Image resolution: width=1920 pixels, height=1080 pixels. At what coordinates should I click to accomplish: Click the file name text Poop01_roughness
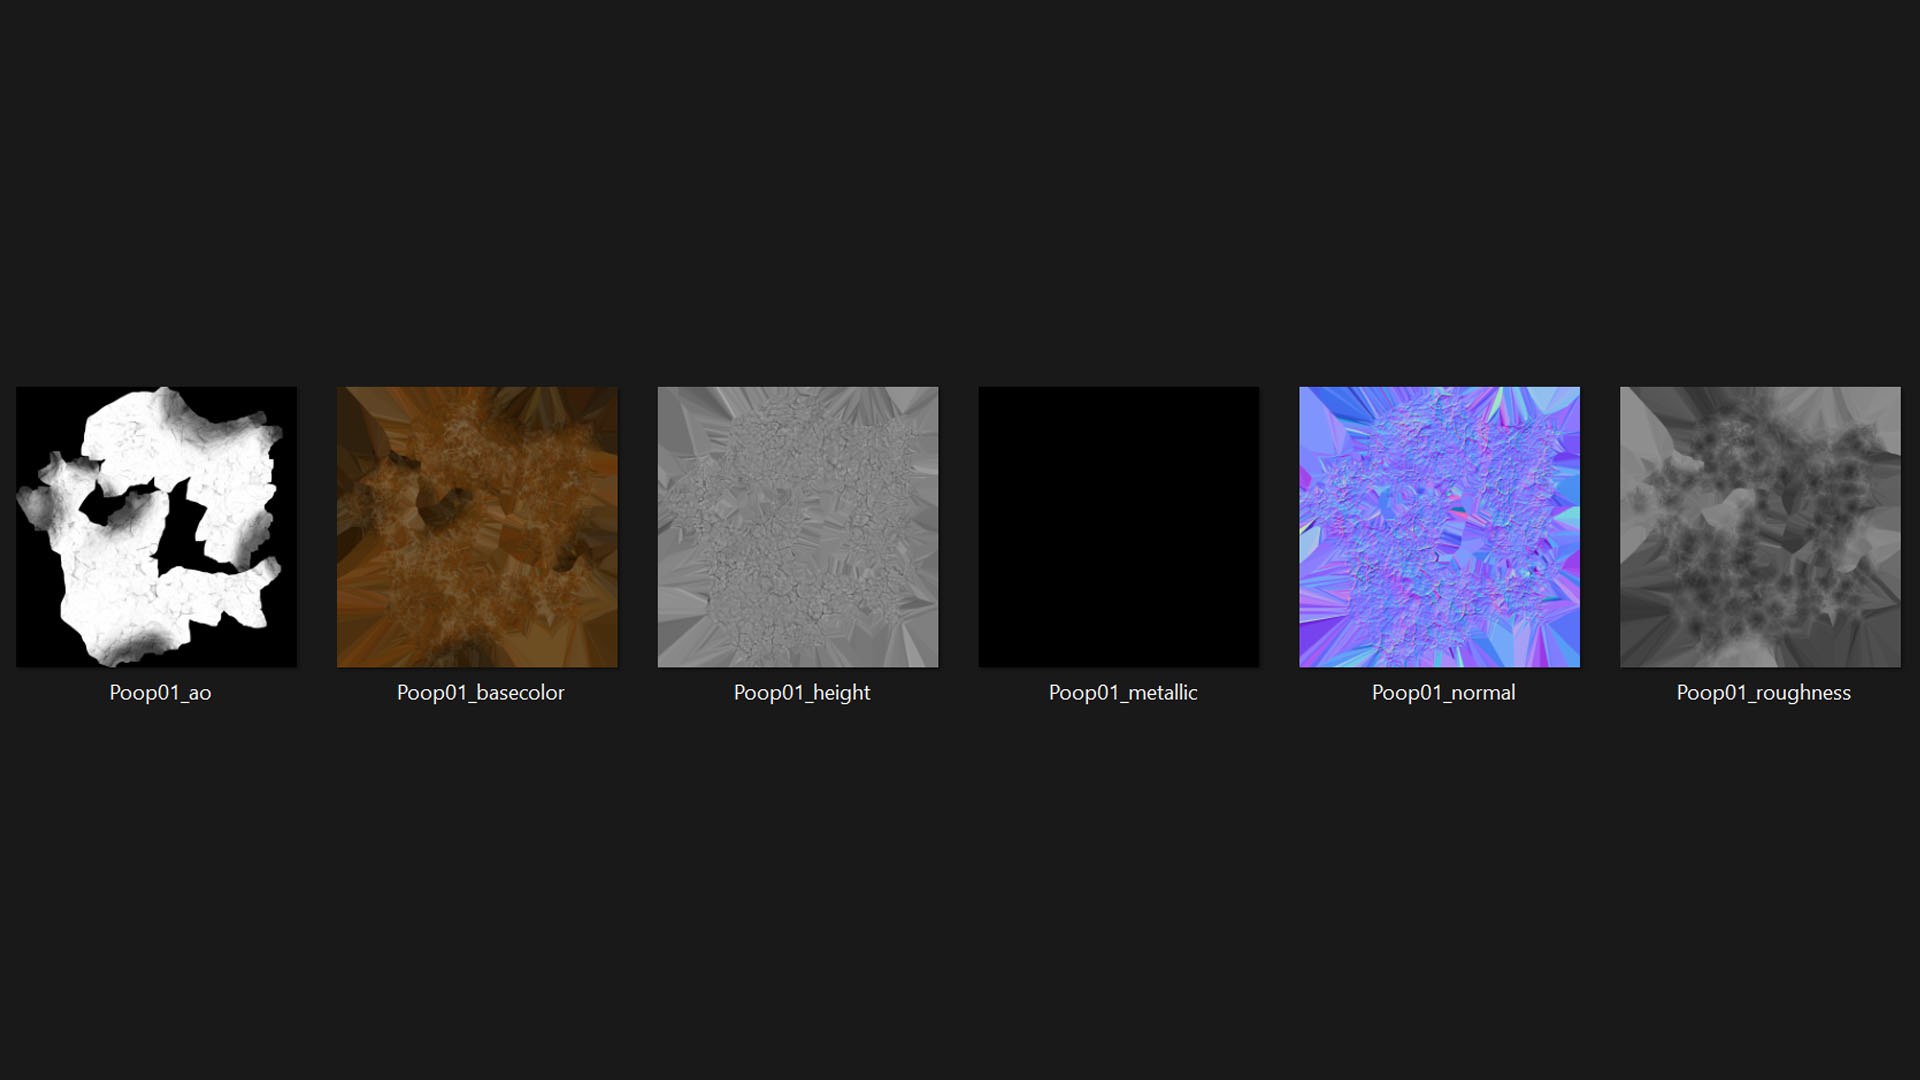pyautogui.click(x=1764, y=693)
